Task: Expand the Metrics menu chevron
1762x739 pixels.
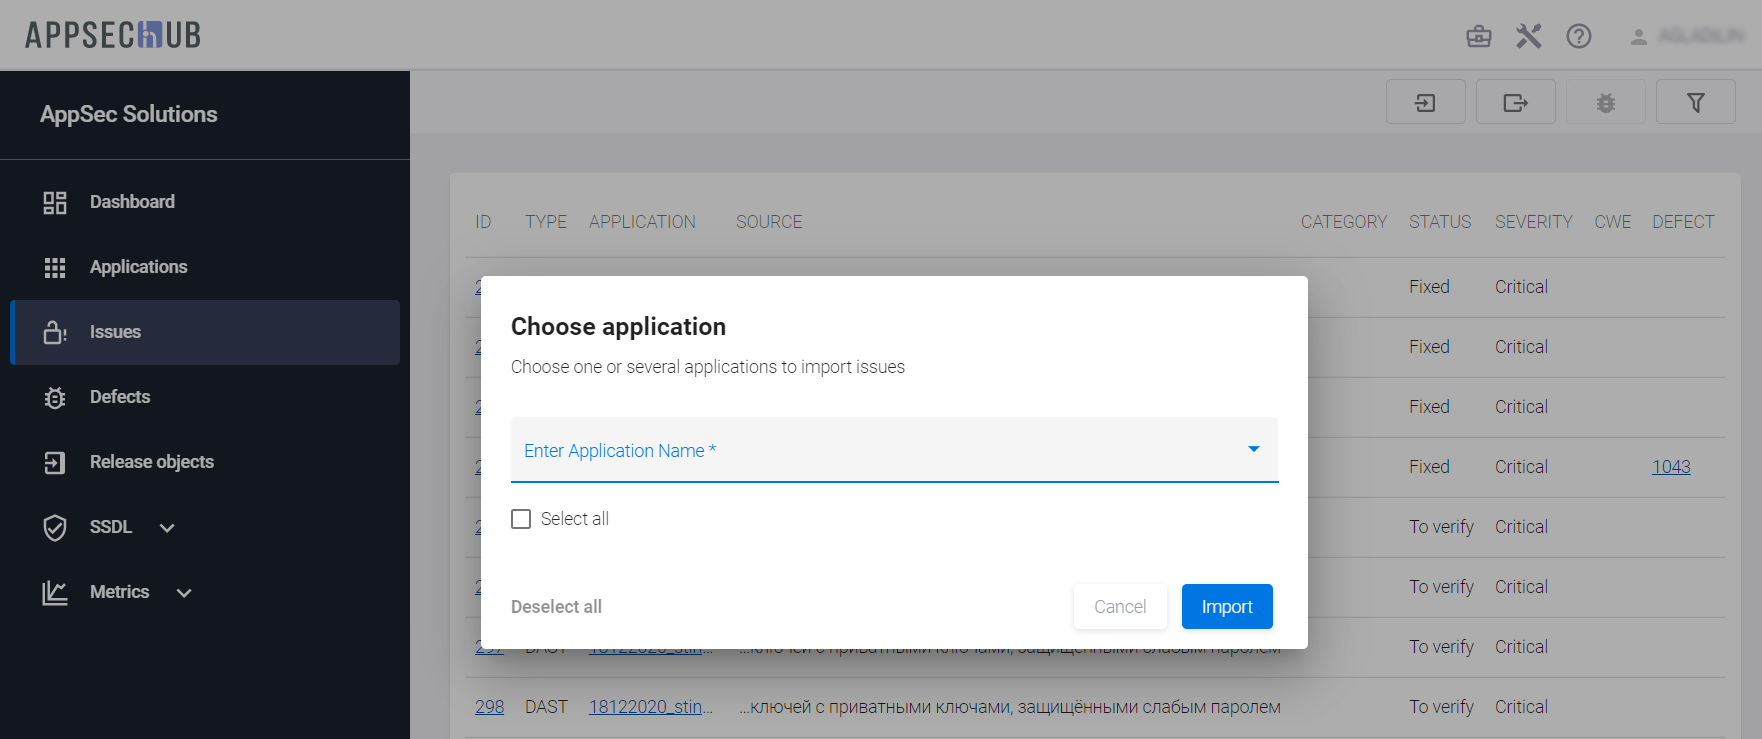Action: 184,593
